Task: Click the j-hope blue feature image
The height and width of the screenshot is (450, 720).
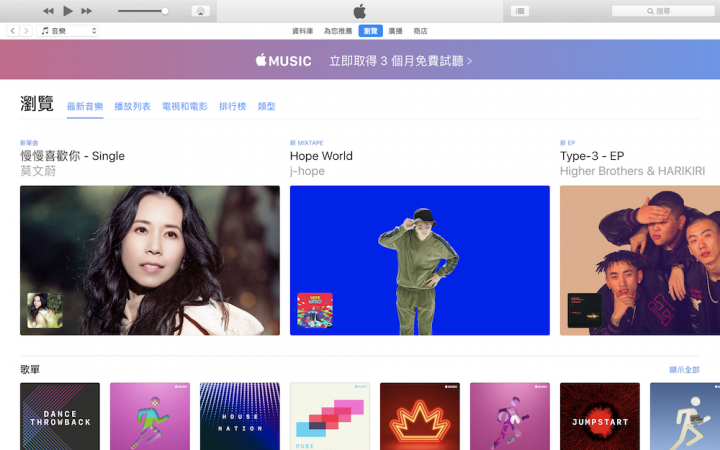Action: pos(420,260)
